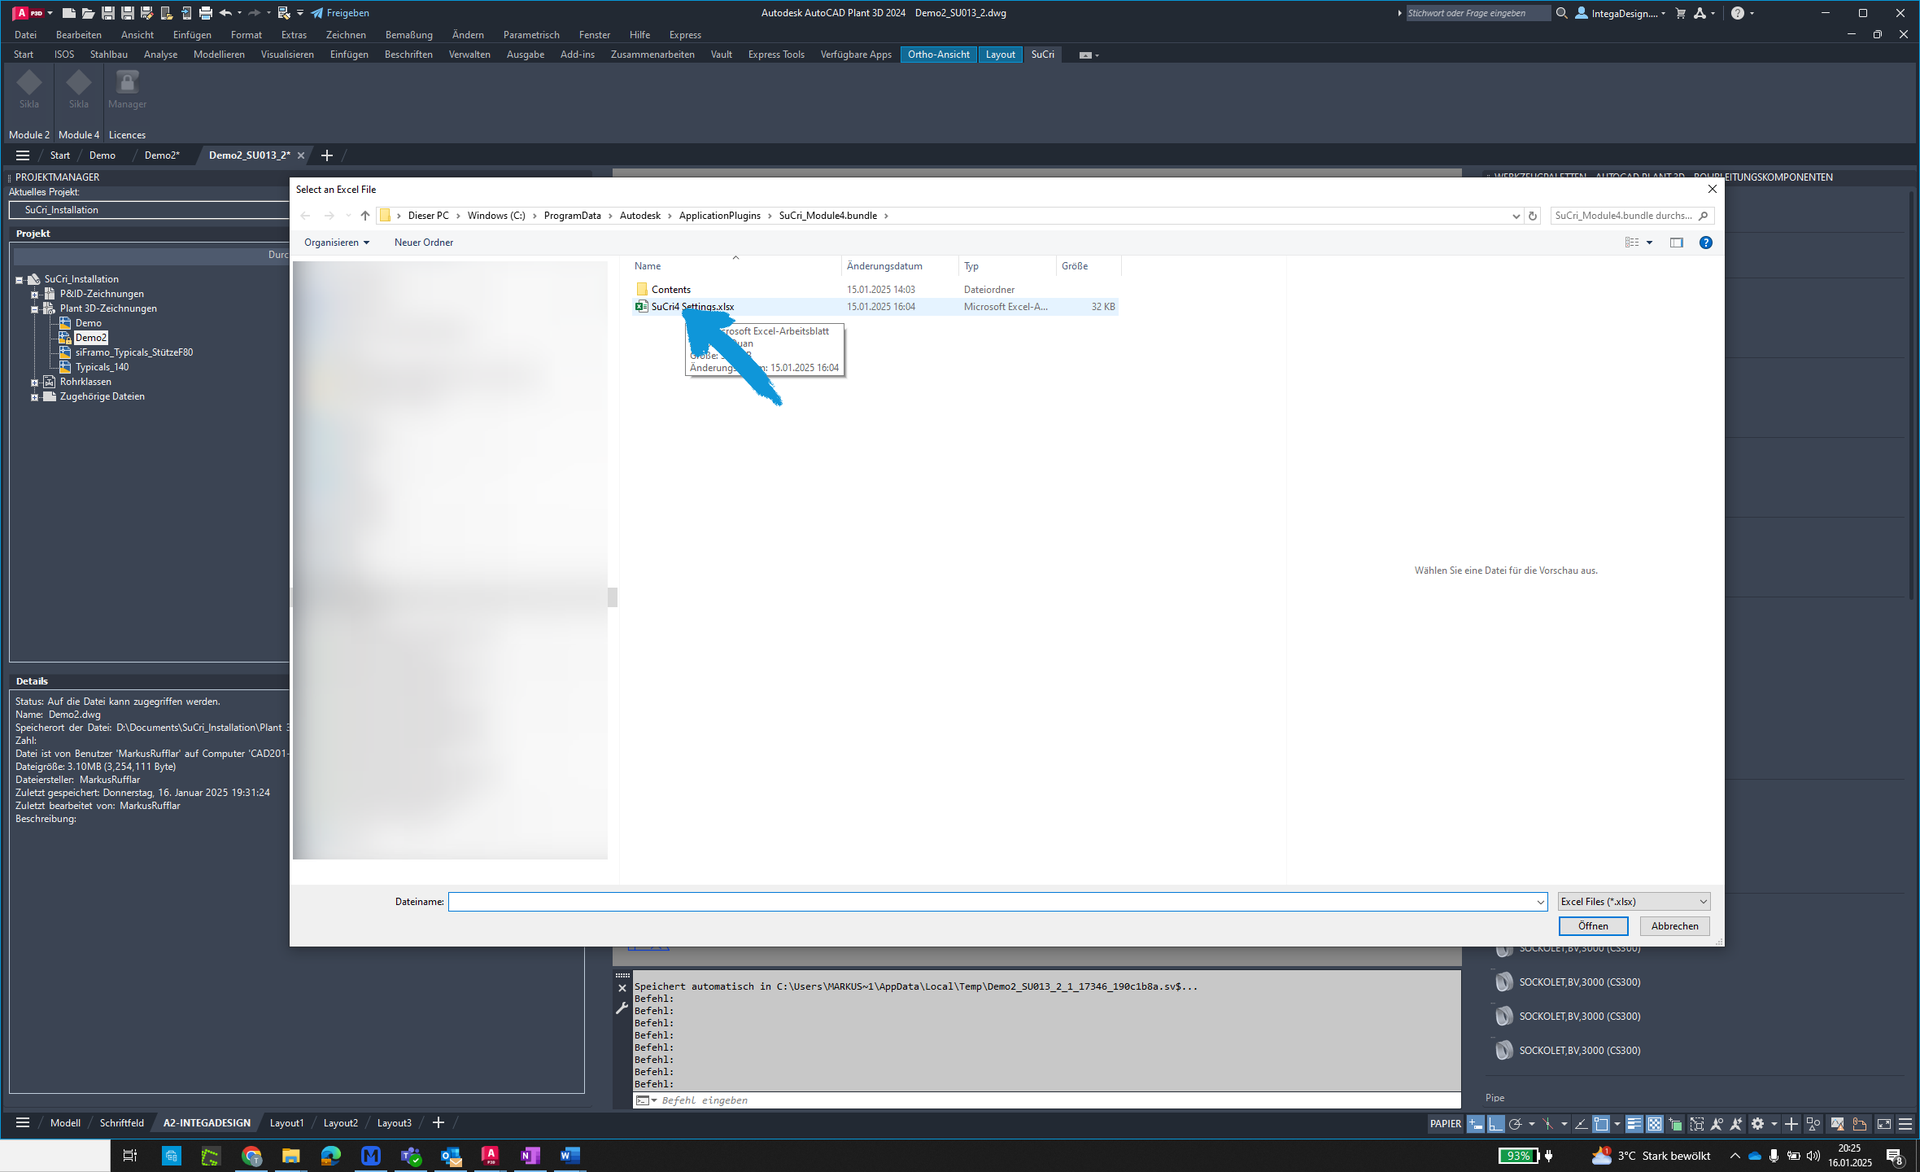Screen dimensions: 1920x1172
Task: Sort by the Änderungsdatum column header
Action: [899, 266]
